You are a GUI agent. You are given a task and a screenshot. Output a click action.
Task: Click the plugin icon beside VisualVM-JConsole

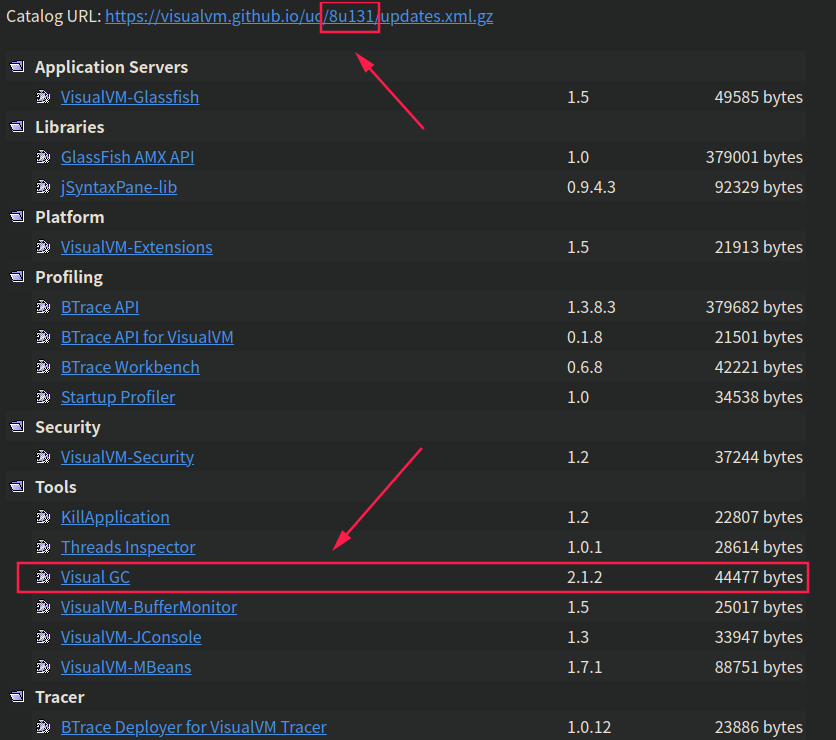43,637
